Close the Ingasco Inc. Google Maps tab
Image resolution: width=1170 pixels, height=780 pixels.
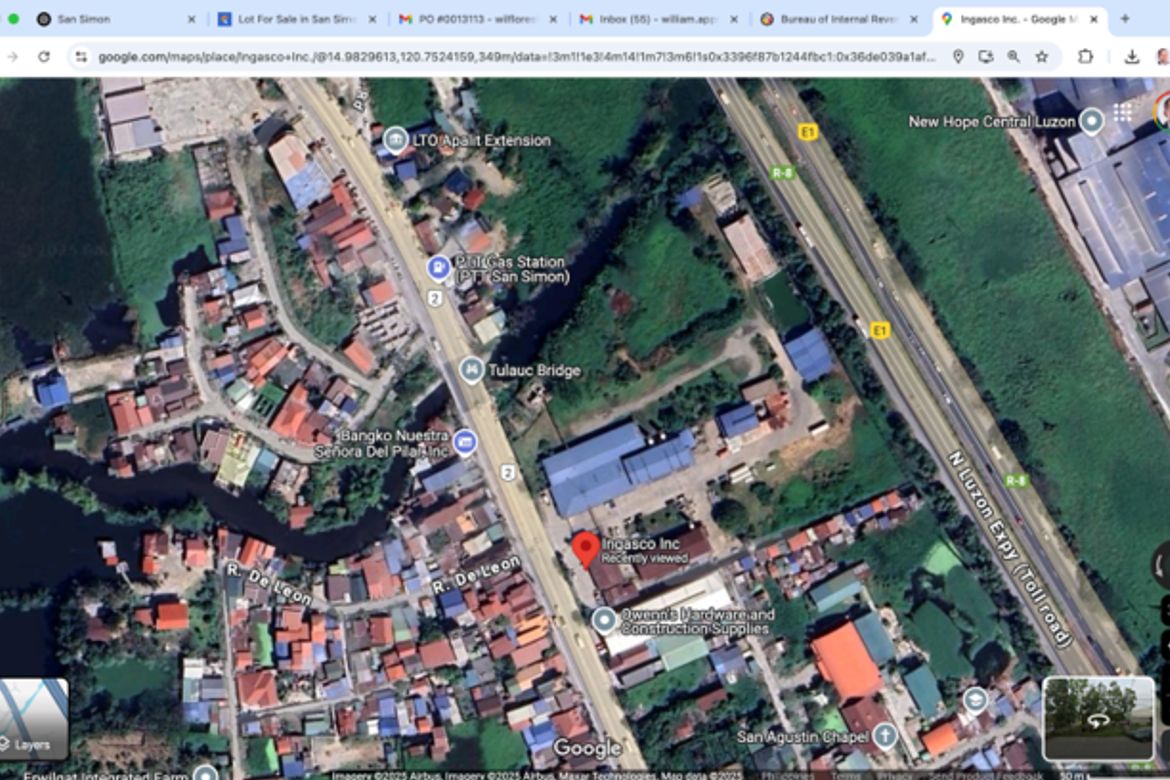pos(1095,19)
